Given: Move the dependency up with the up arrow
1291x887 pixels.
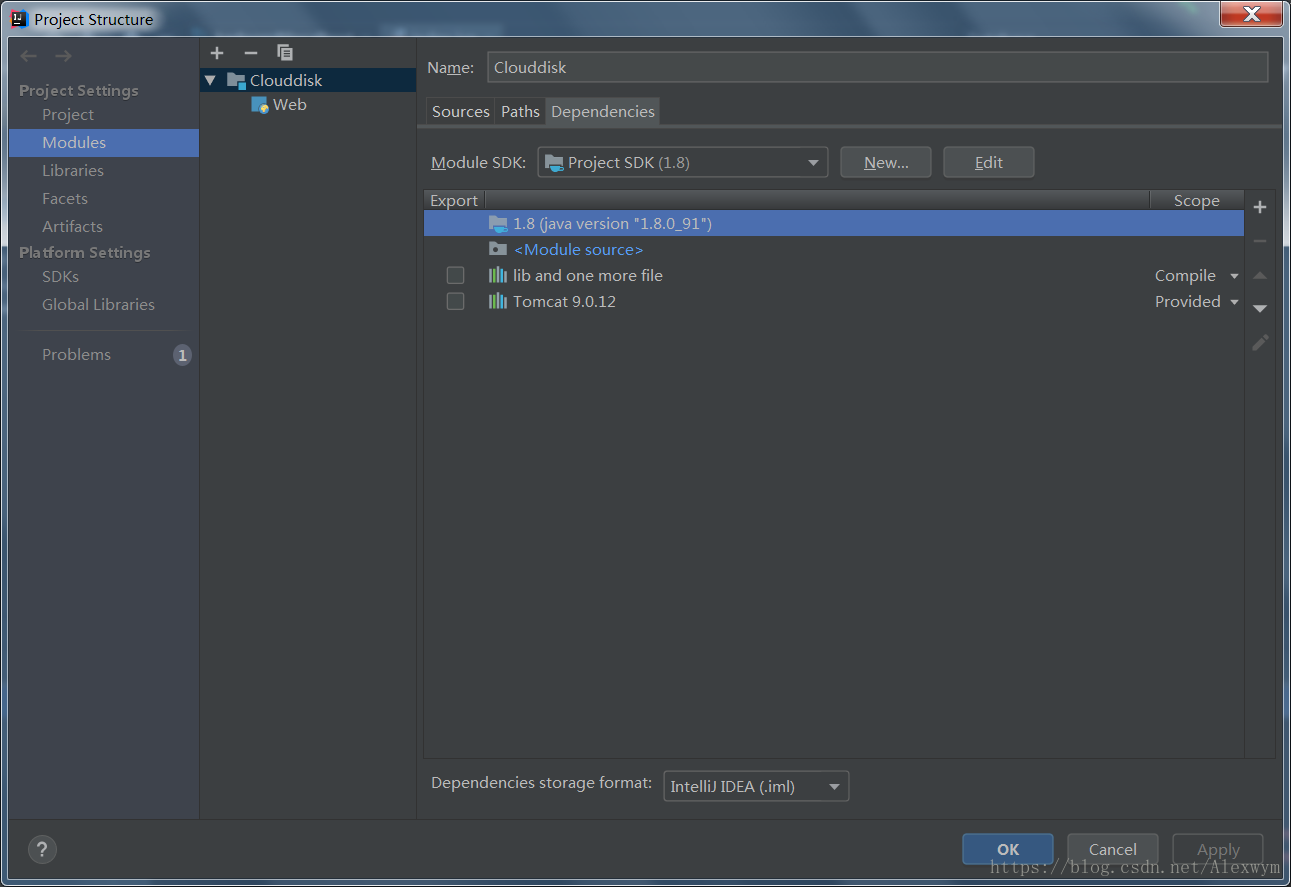Looking at the screenshot, I should [x=1260, y=275].
